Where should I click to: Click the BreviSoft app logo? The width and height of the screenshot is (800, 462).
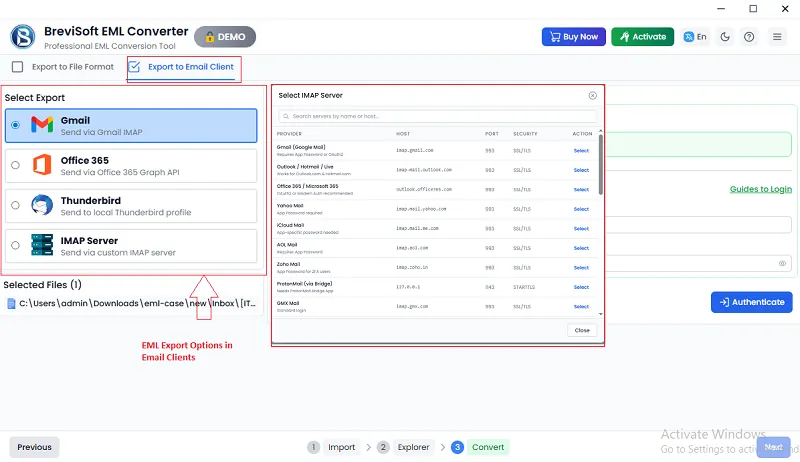coord(23,37)
